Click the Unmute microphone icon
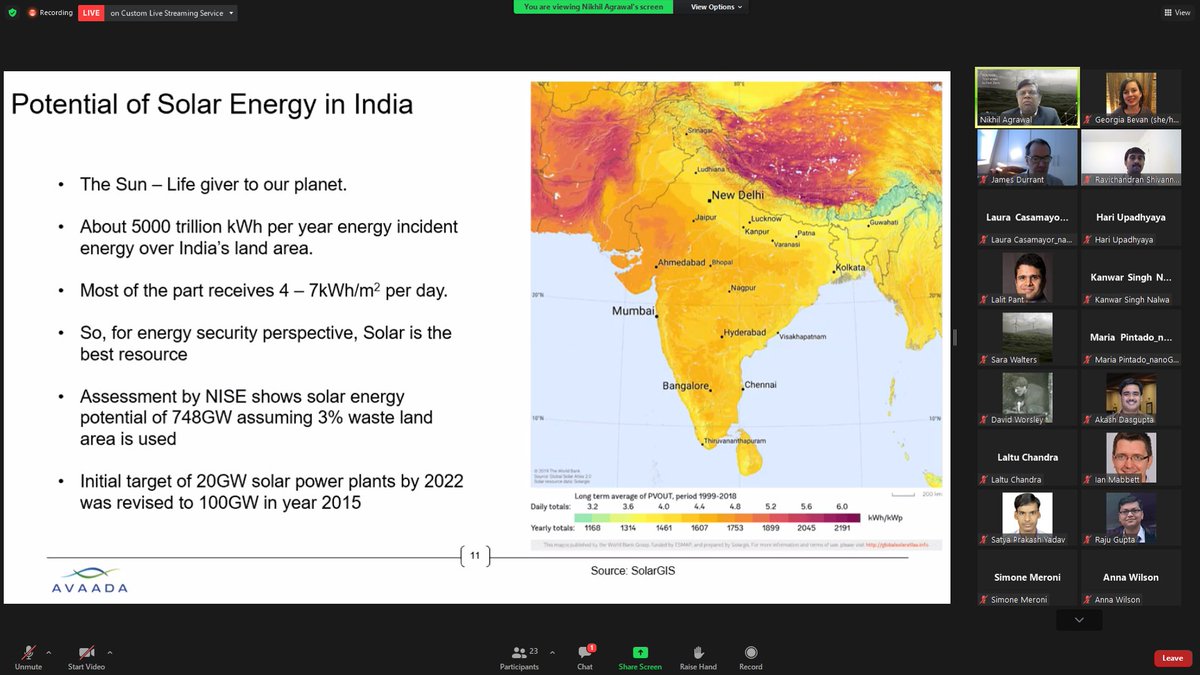The width and height of the screenshot is (1200, 675). coord(27,652)
